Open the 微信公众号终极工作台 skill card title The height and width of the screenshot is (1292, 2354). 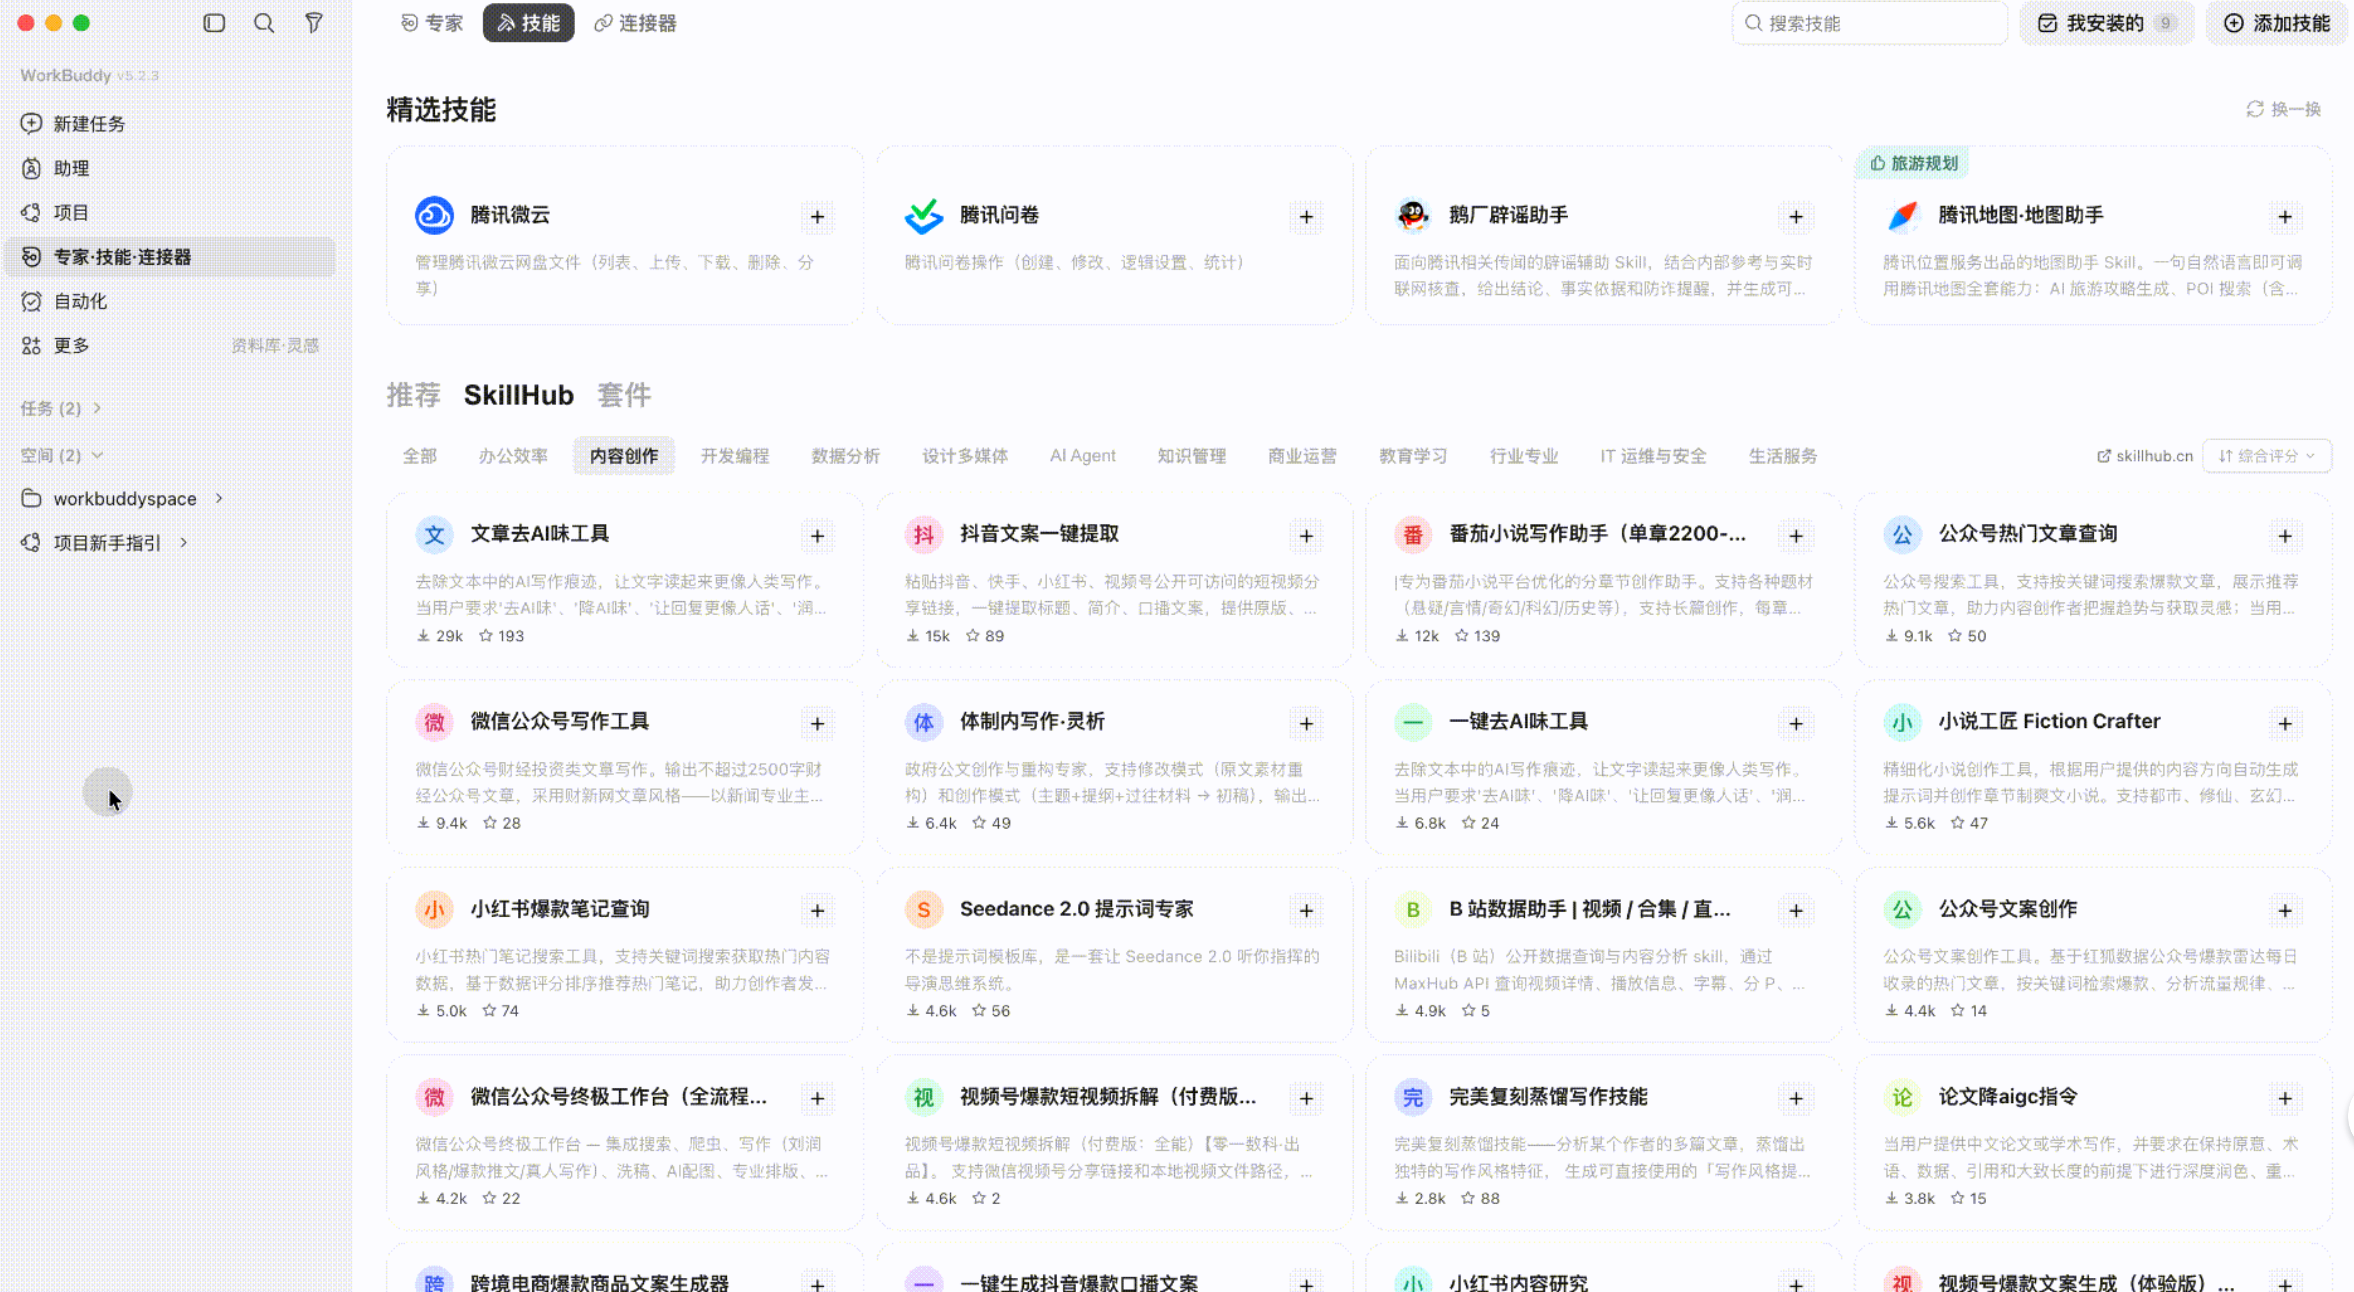point(619,1097)
